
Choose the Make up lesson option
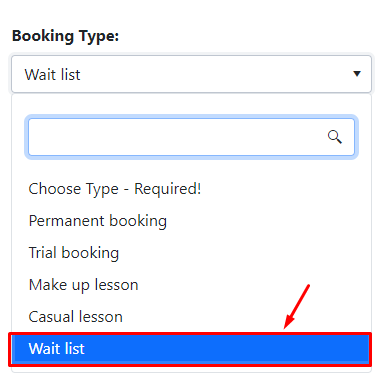[191, 285]
